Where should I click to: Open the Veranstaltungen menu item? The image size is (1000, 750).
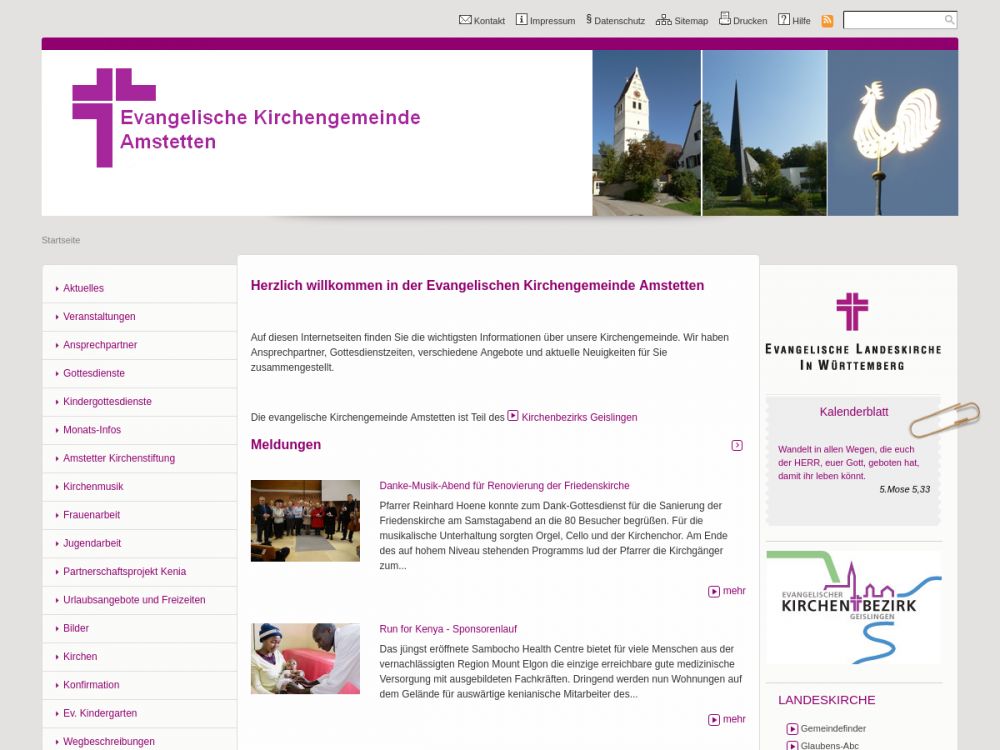click(99, 317)
